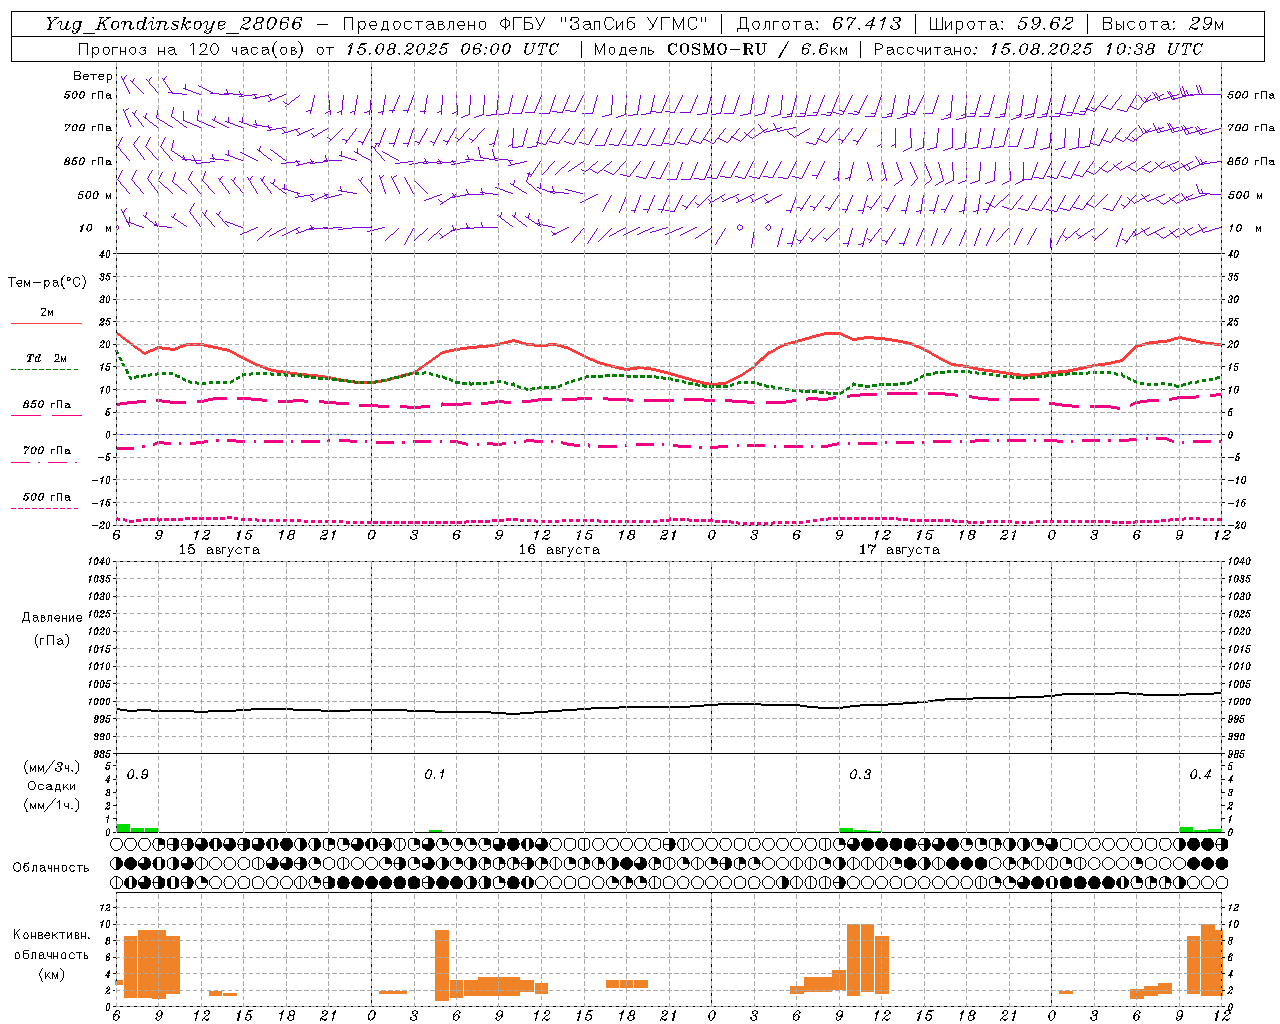Click the 0.3 precipitation total value
The image size is (1280, 1024).
point(860,775)
